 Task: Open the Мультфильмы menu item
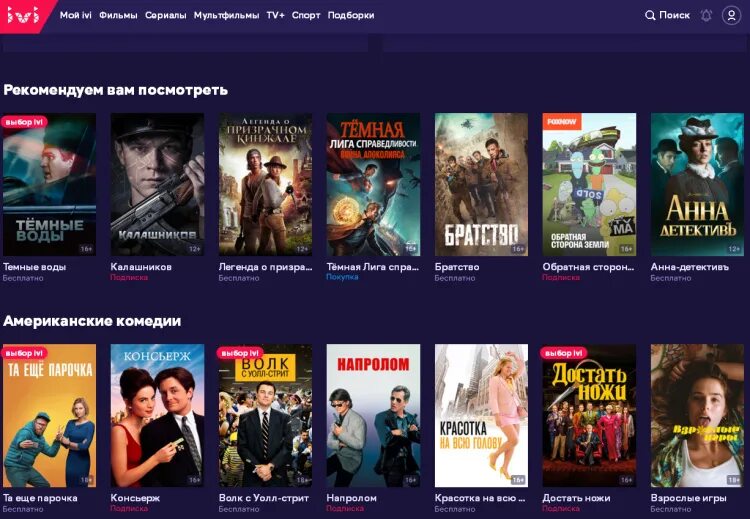[x=226, y=15]
